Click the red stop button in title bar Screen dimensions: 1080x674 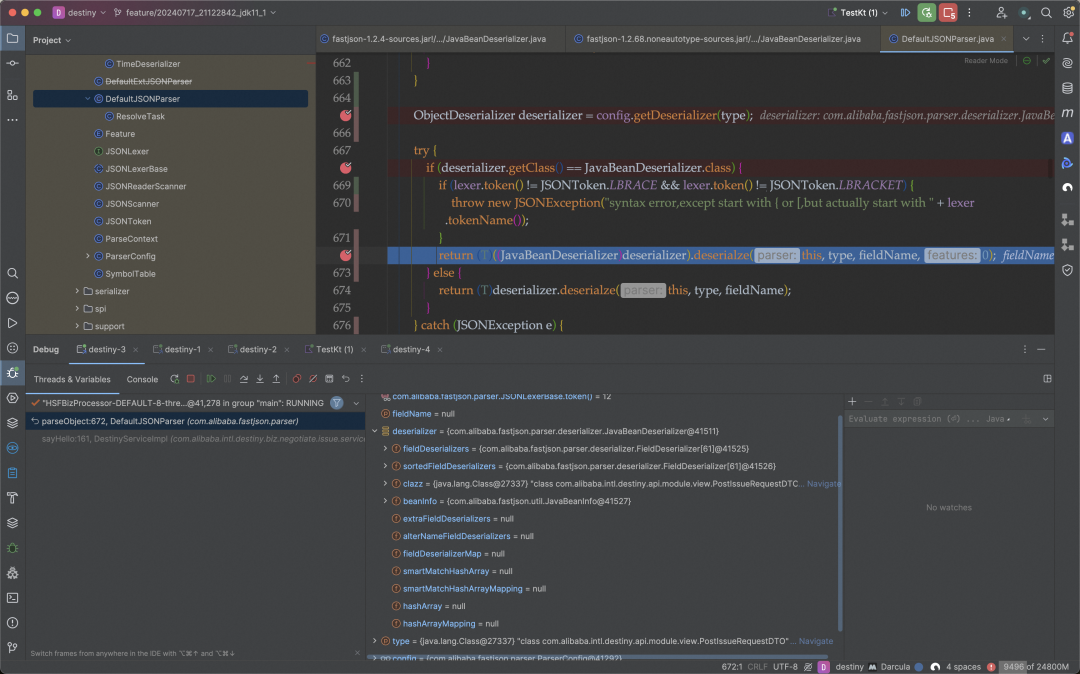(948, 12)
